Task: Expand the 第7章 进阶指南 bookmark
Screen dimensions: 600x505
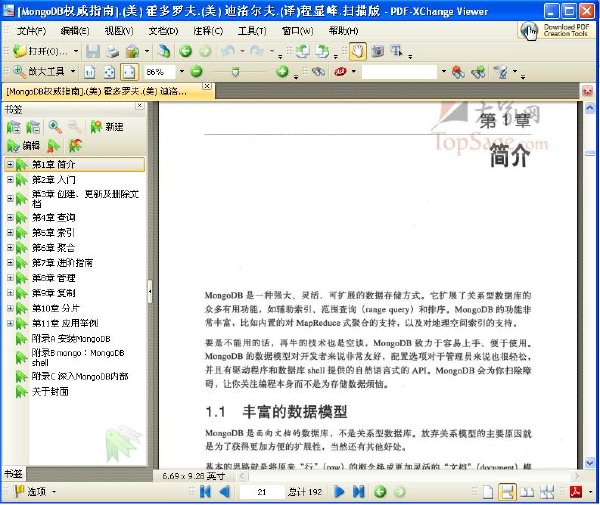Action: tap(10, 263)
